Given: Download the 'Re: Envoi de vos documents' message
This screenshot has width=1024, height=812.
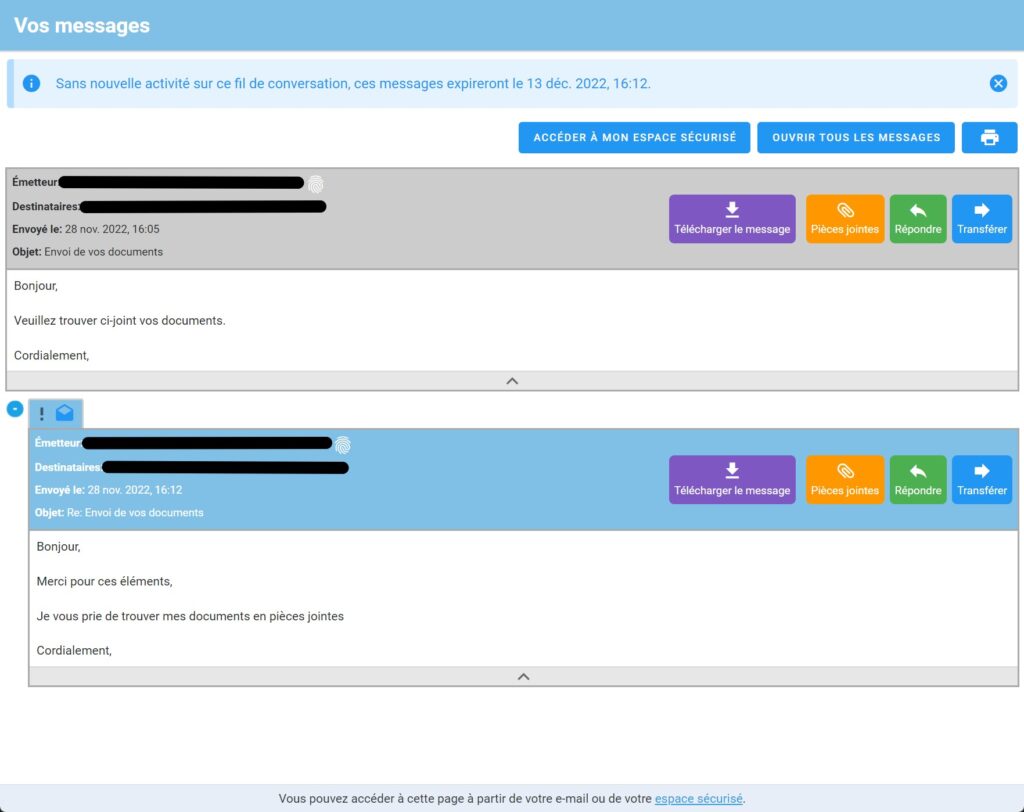Looking at the screenshot, I should tap(732, 480).
